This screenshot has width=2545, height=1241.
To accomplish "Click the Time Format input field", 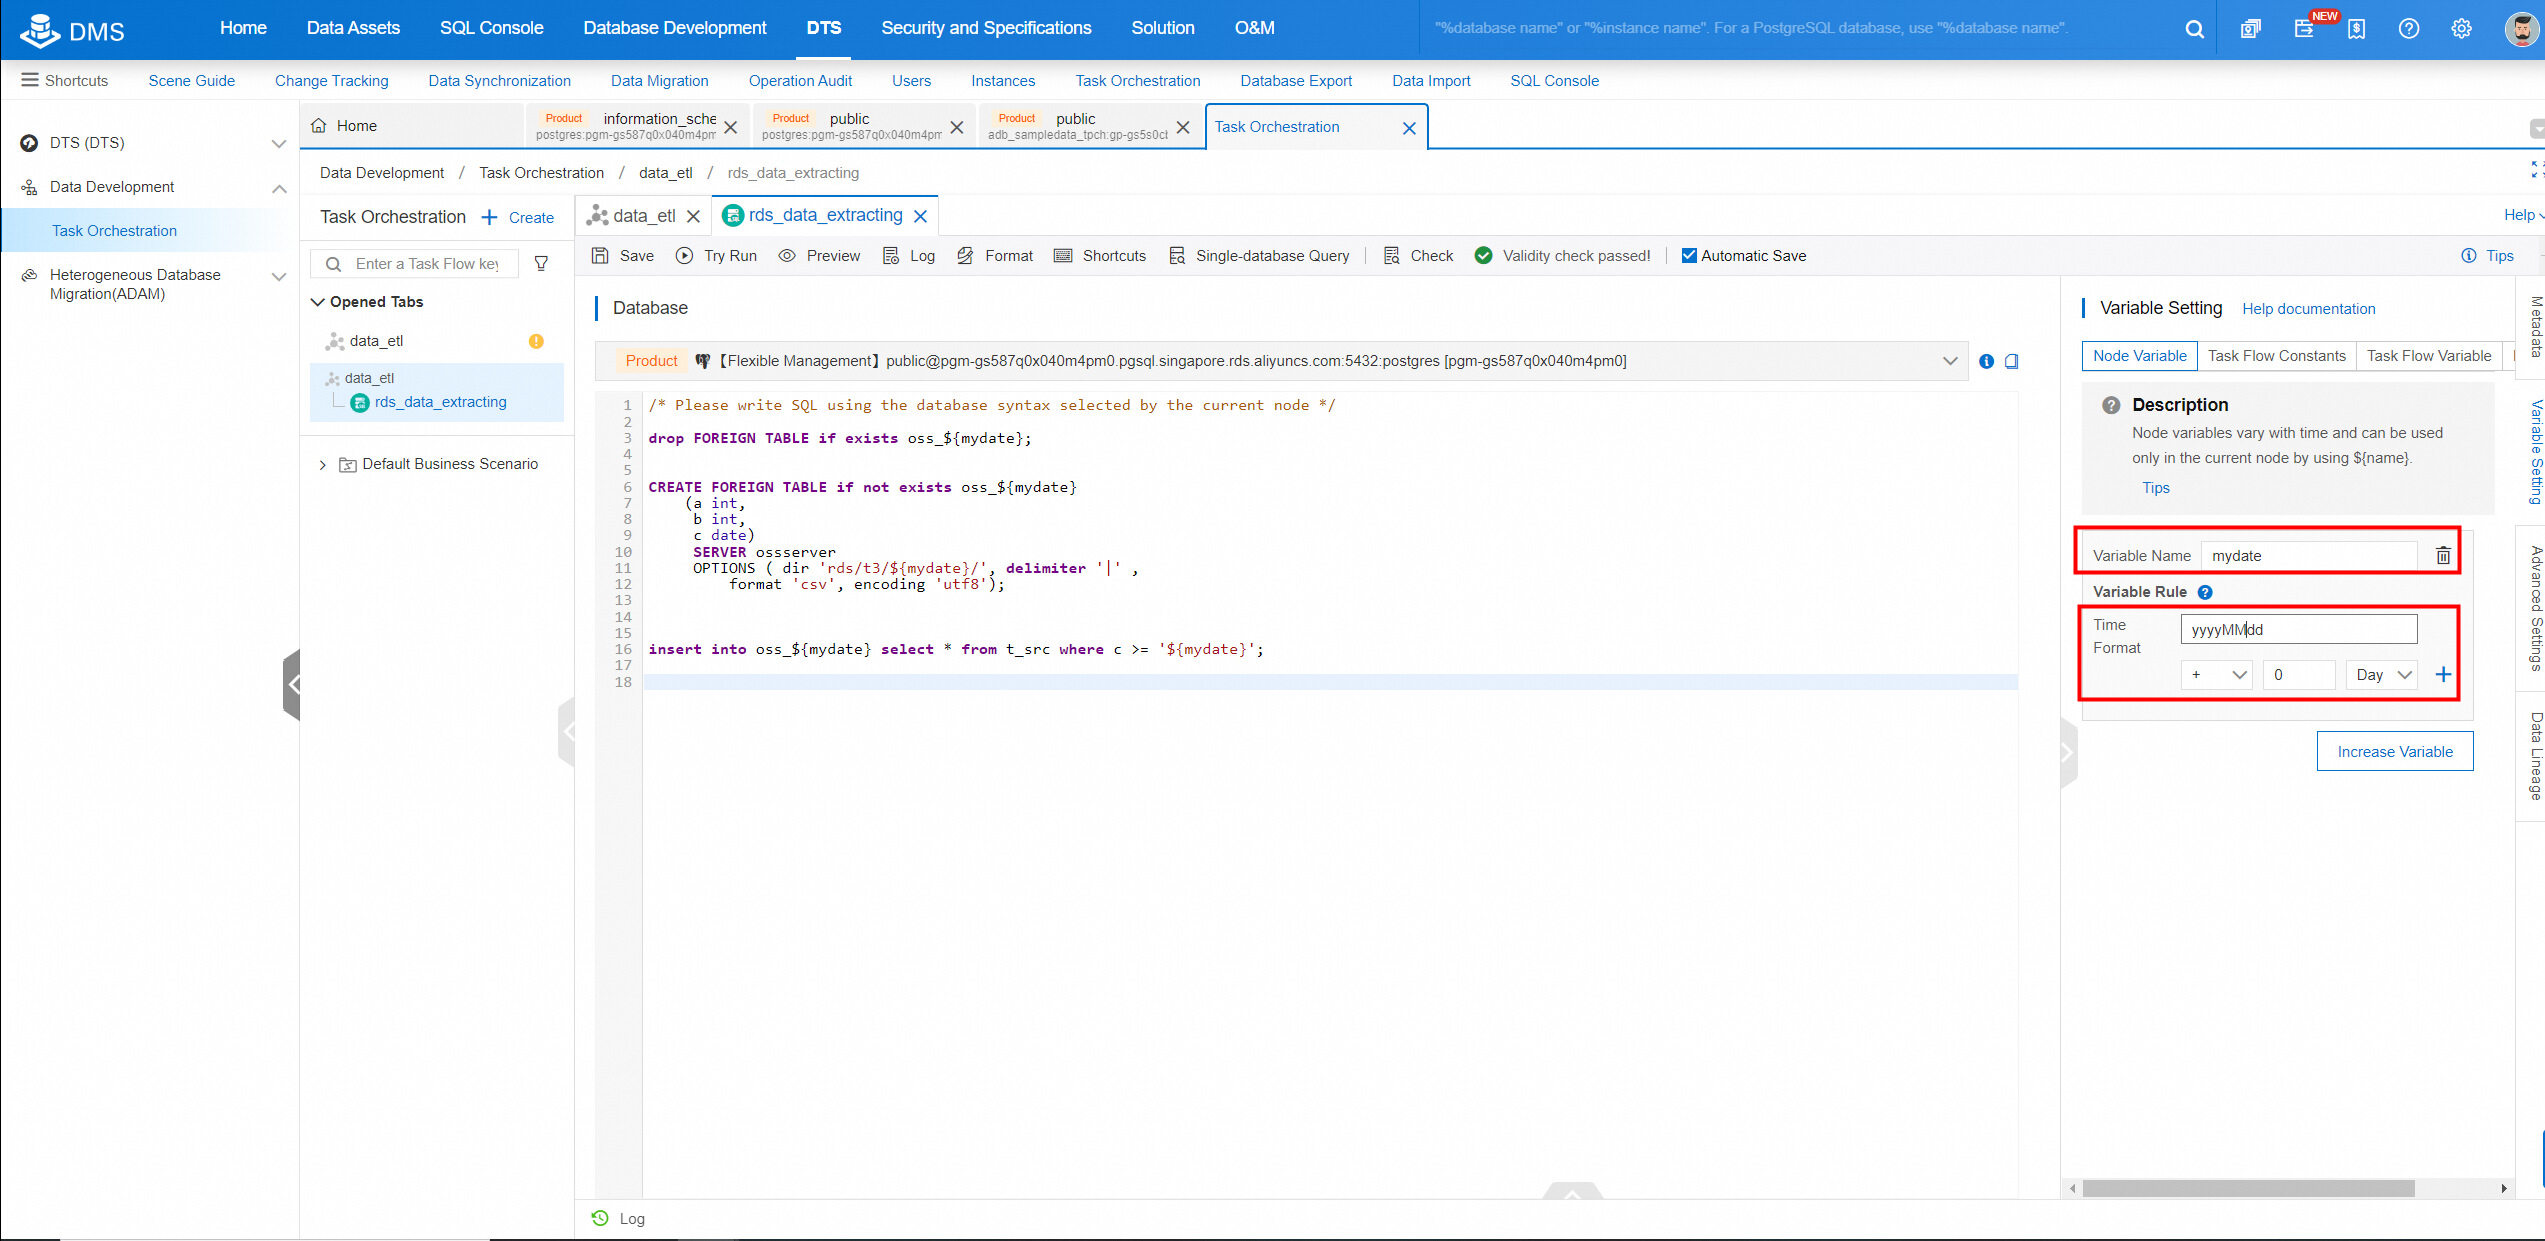I will (x=2298, y=630).
